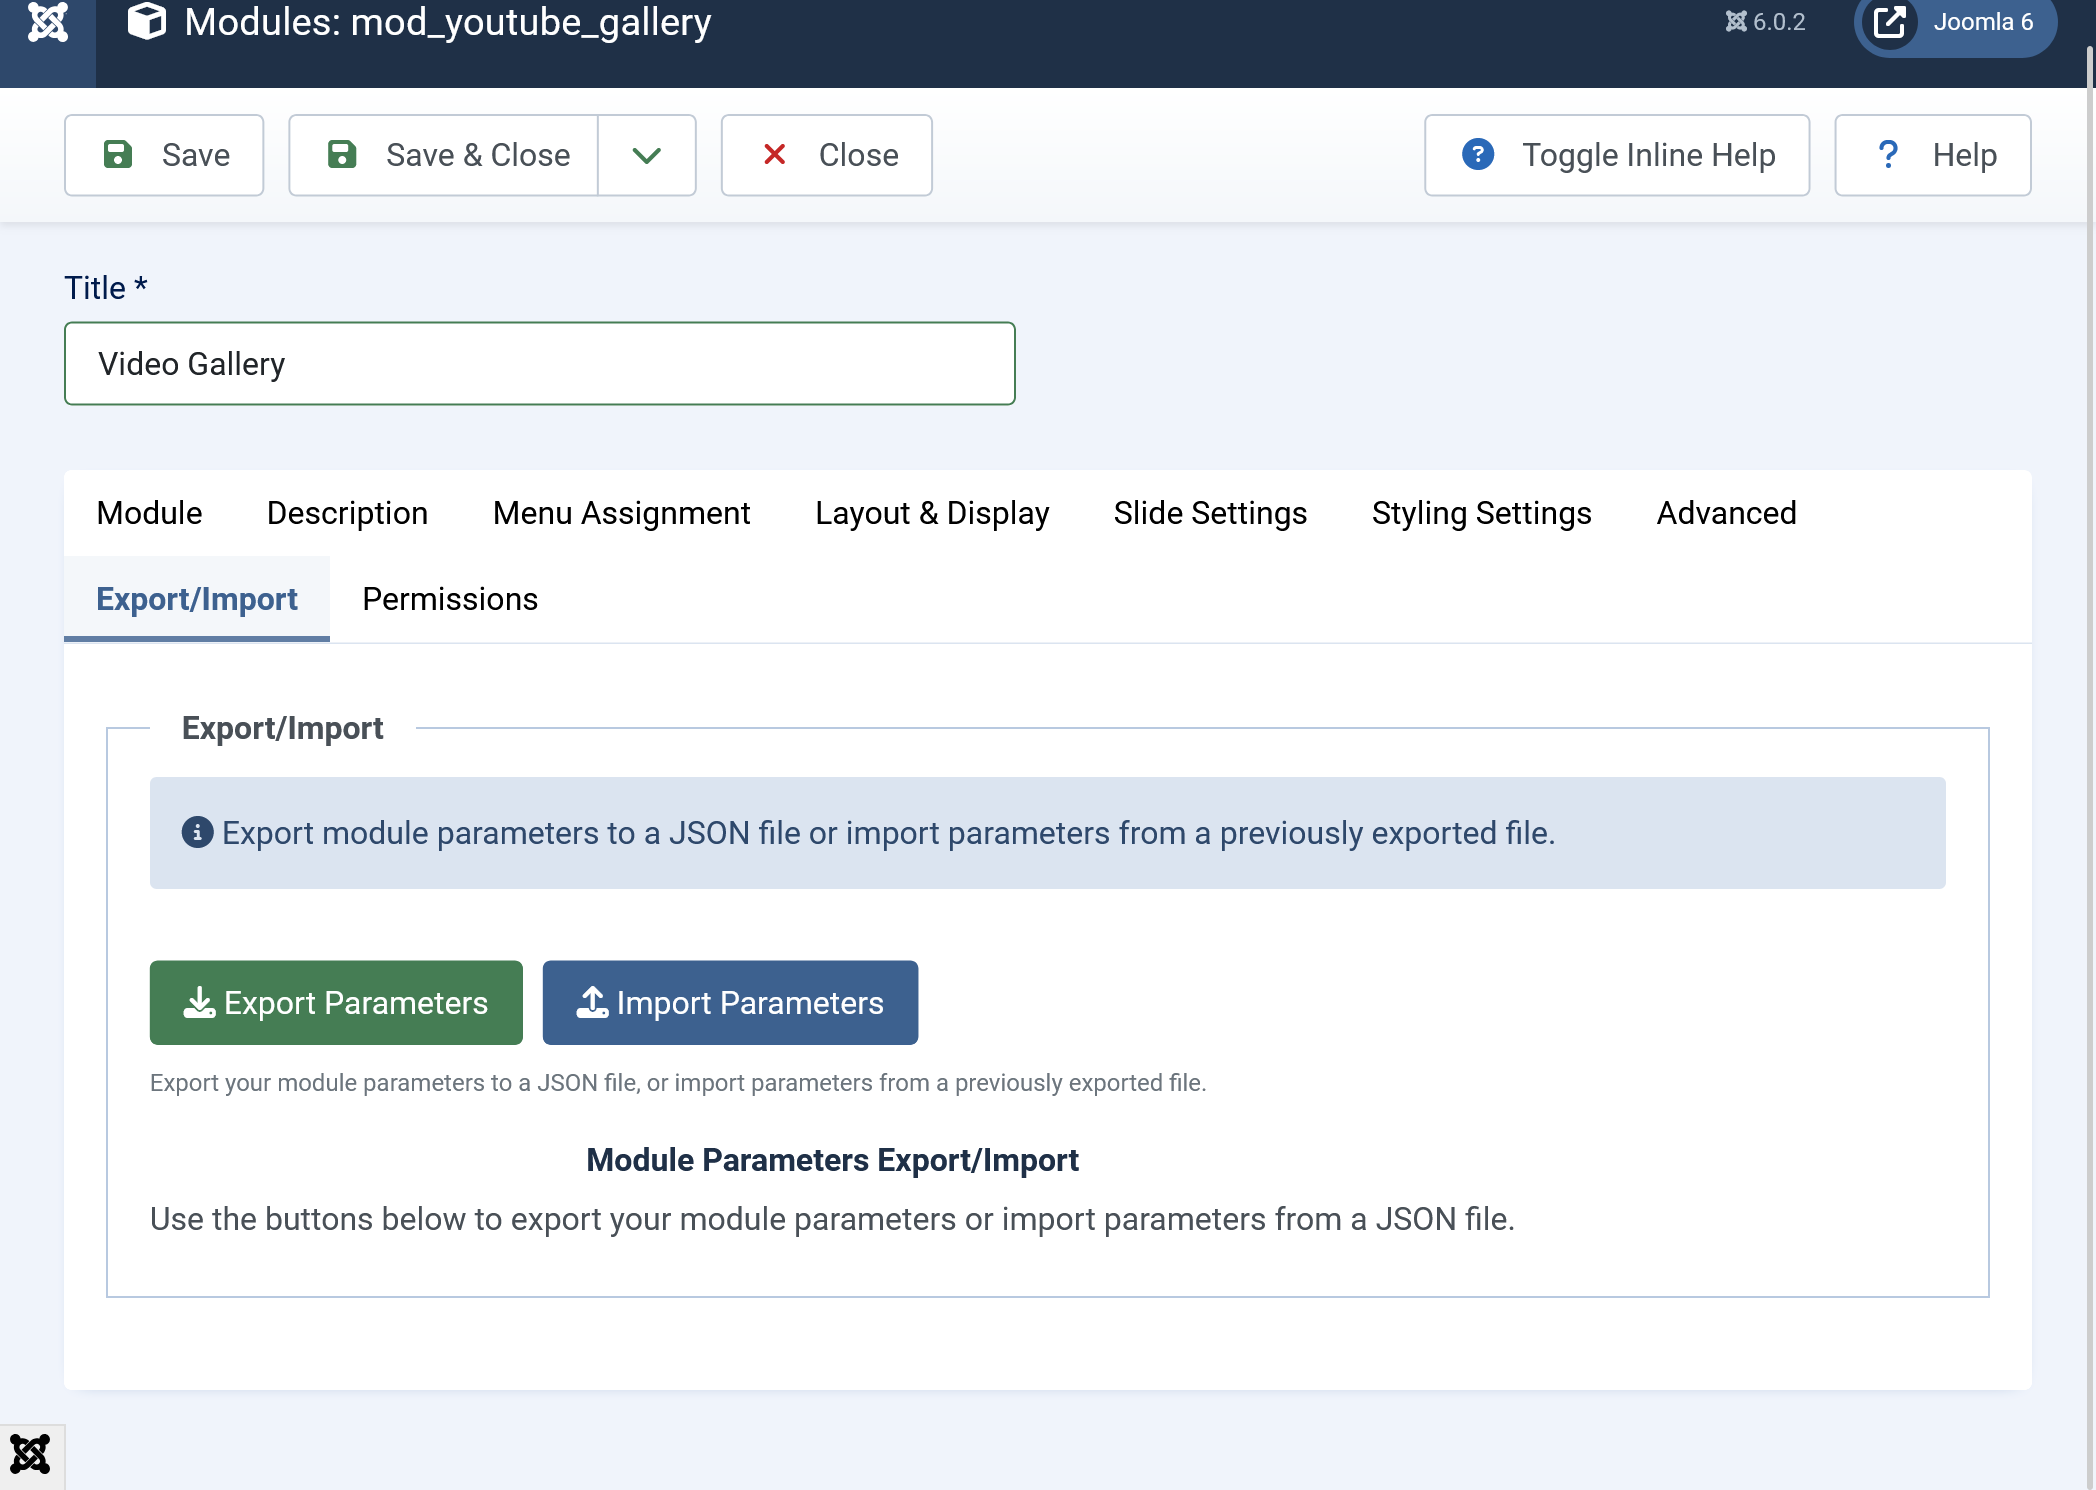Open the Styling Settings tab
2096x1490 pixels.
pyautogui.click(x=1481, y=513)
